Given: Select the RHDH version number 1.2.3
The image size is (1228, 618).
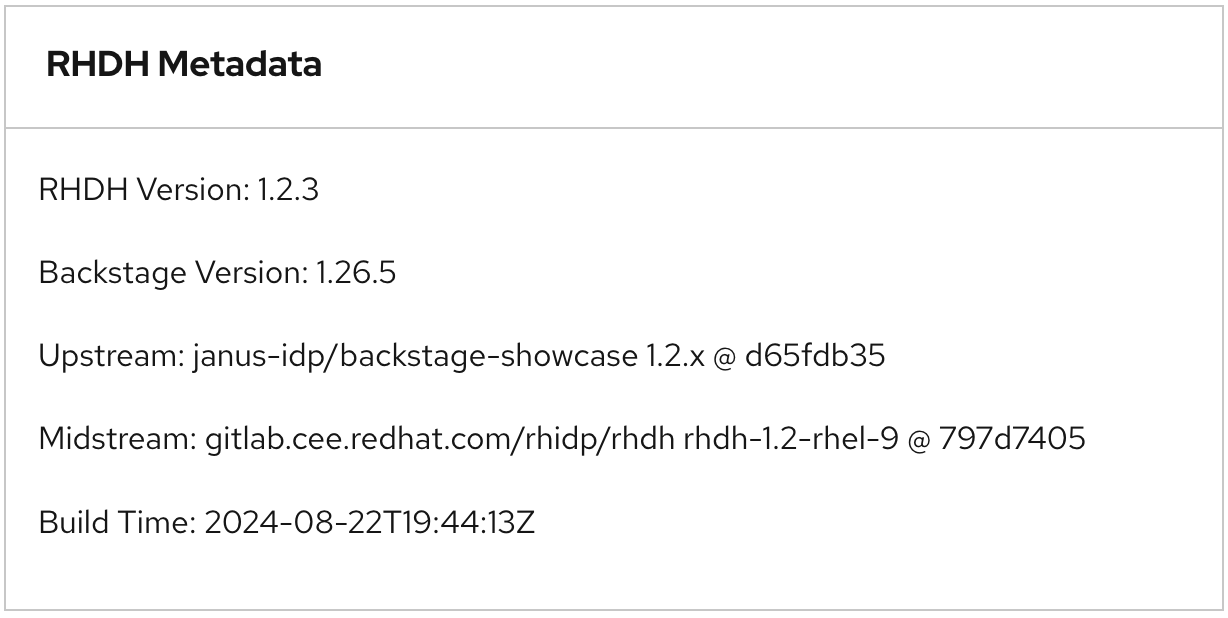Looking at the screenshot, I should point(288,189).
